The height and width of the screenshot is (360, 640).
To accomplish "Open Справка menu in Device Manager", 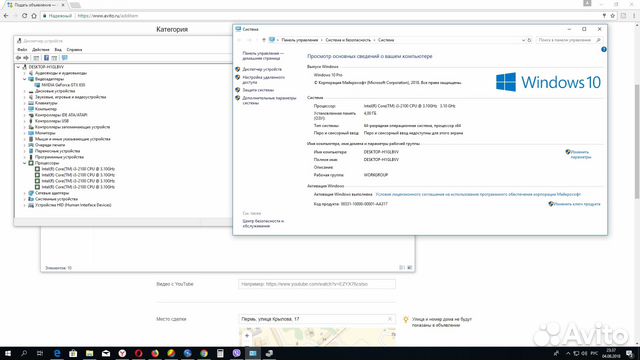I will [74, 49].
